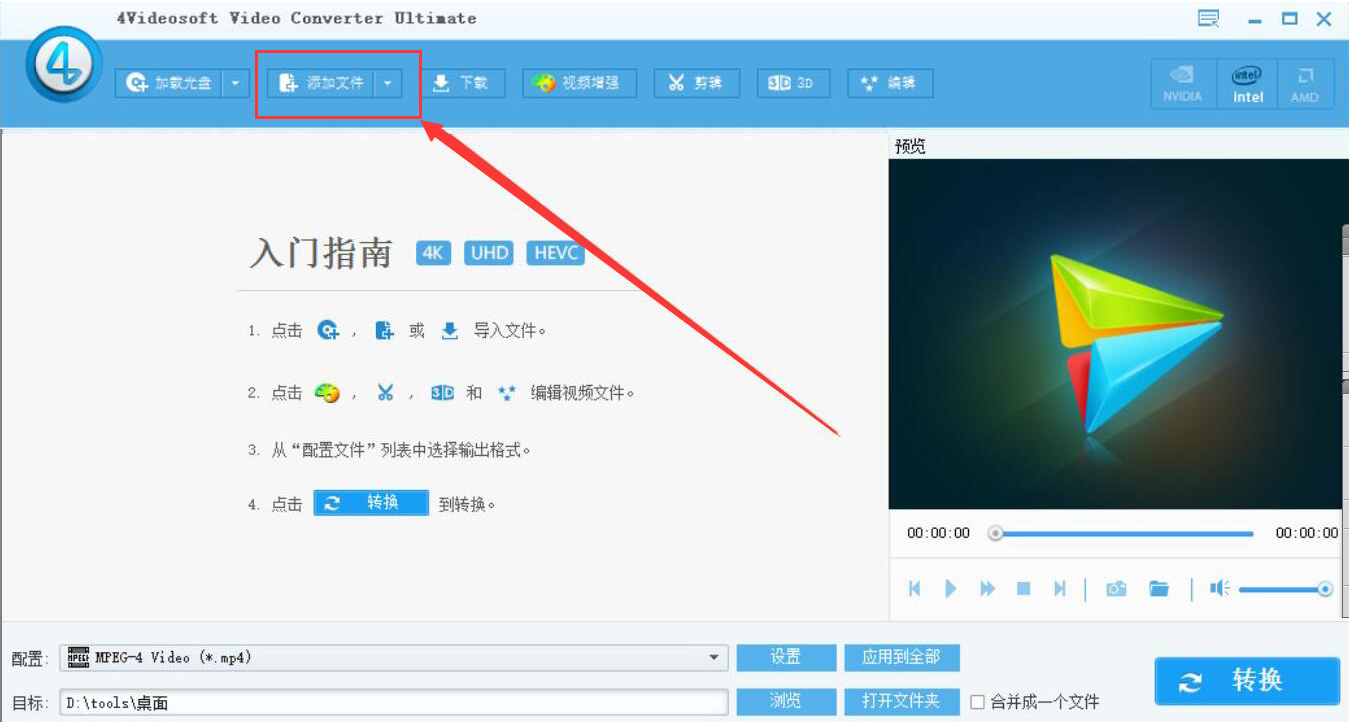The image size is (1349, 722).
Task: Toggle NVIDIA hardware acceleration
Action: (1183, 84)
